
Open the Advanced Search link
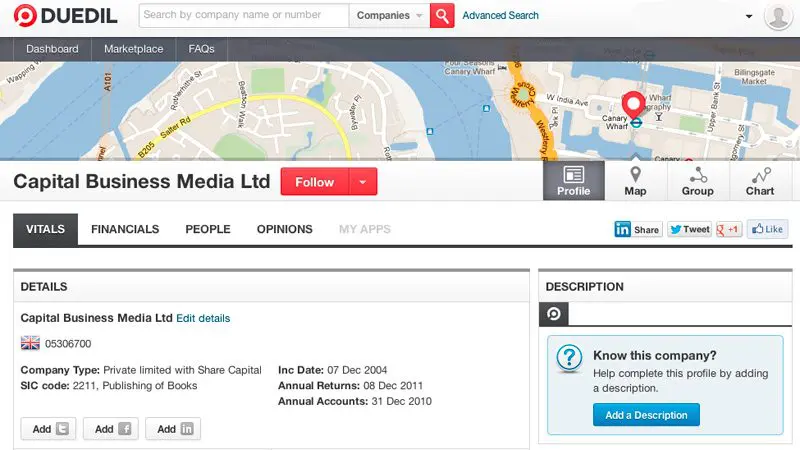pyautogui.click(x=500, y=16)
